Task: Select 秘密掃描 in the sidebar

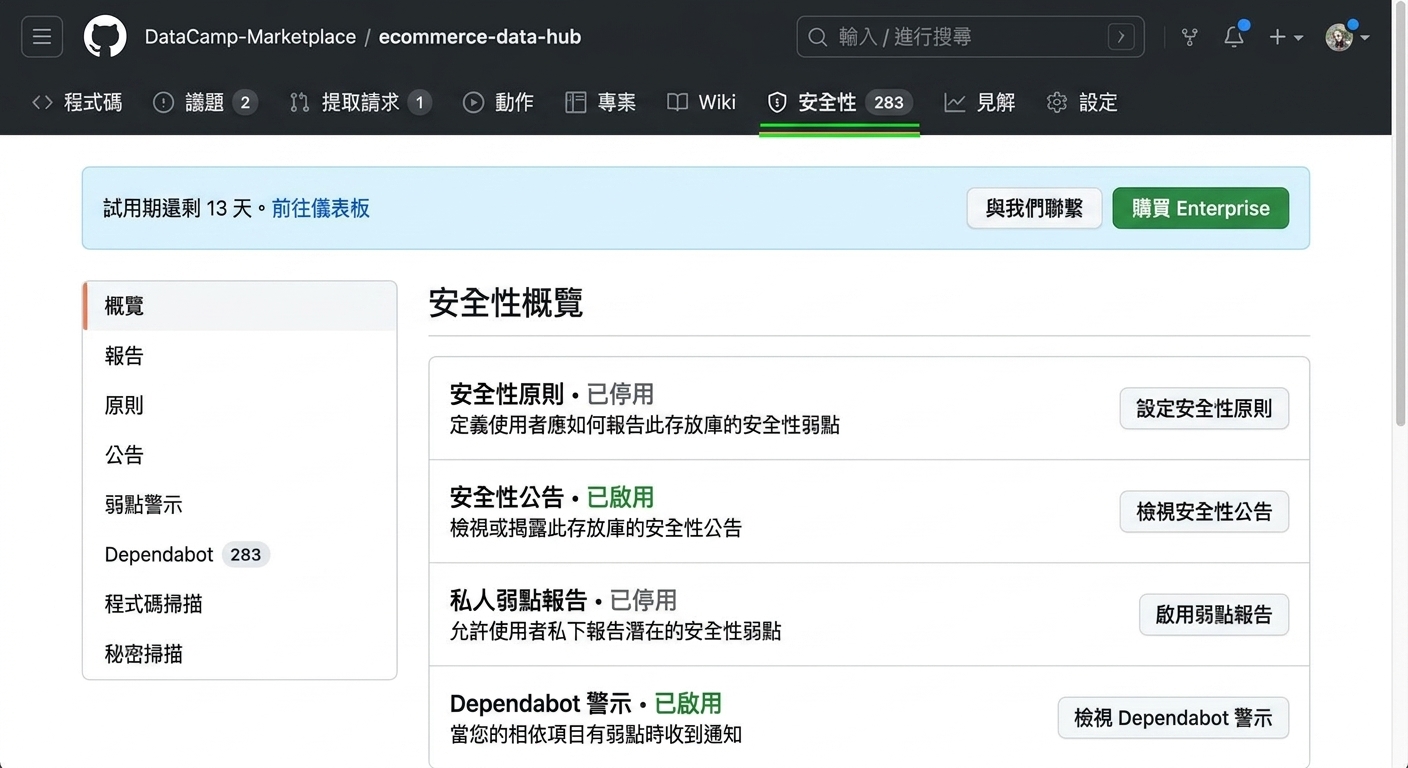Action: (240, 654)
